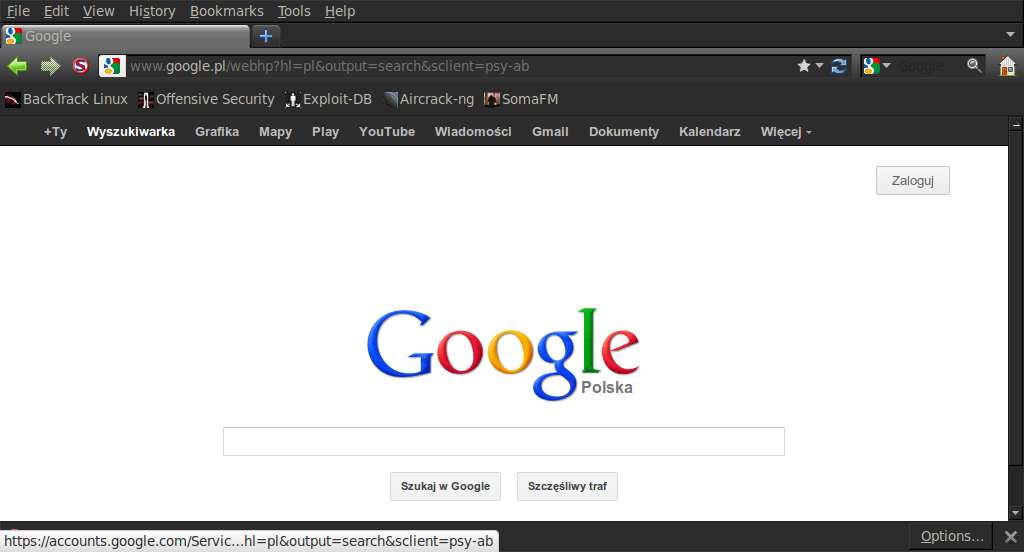Open the bookmark star dropdown arrow
The height and width of the screenshot is (552, 1024).
[820, 65]
